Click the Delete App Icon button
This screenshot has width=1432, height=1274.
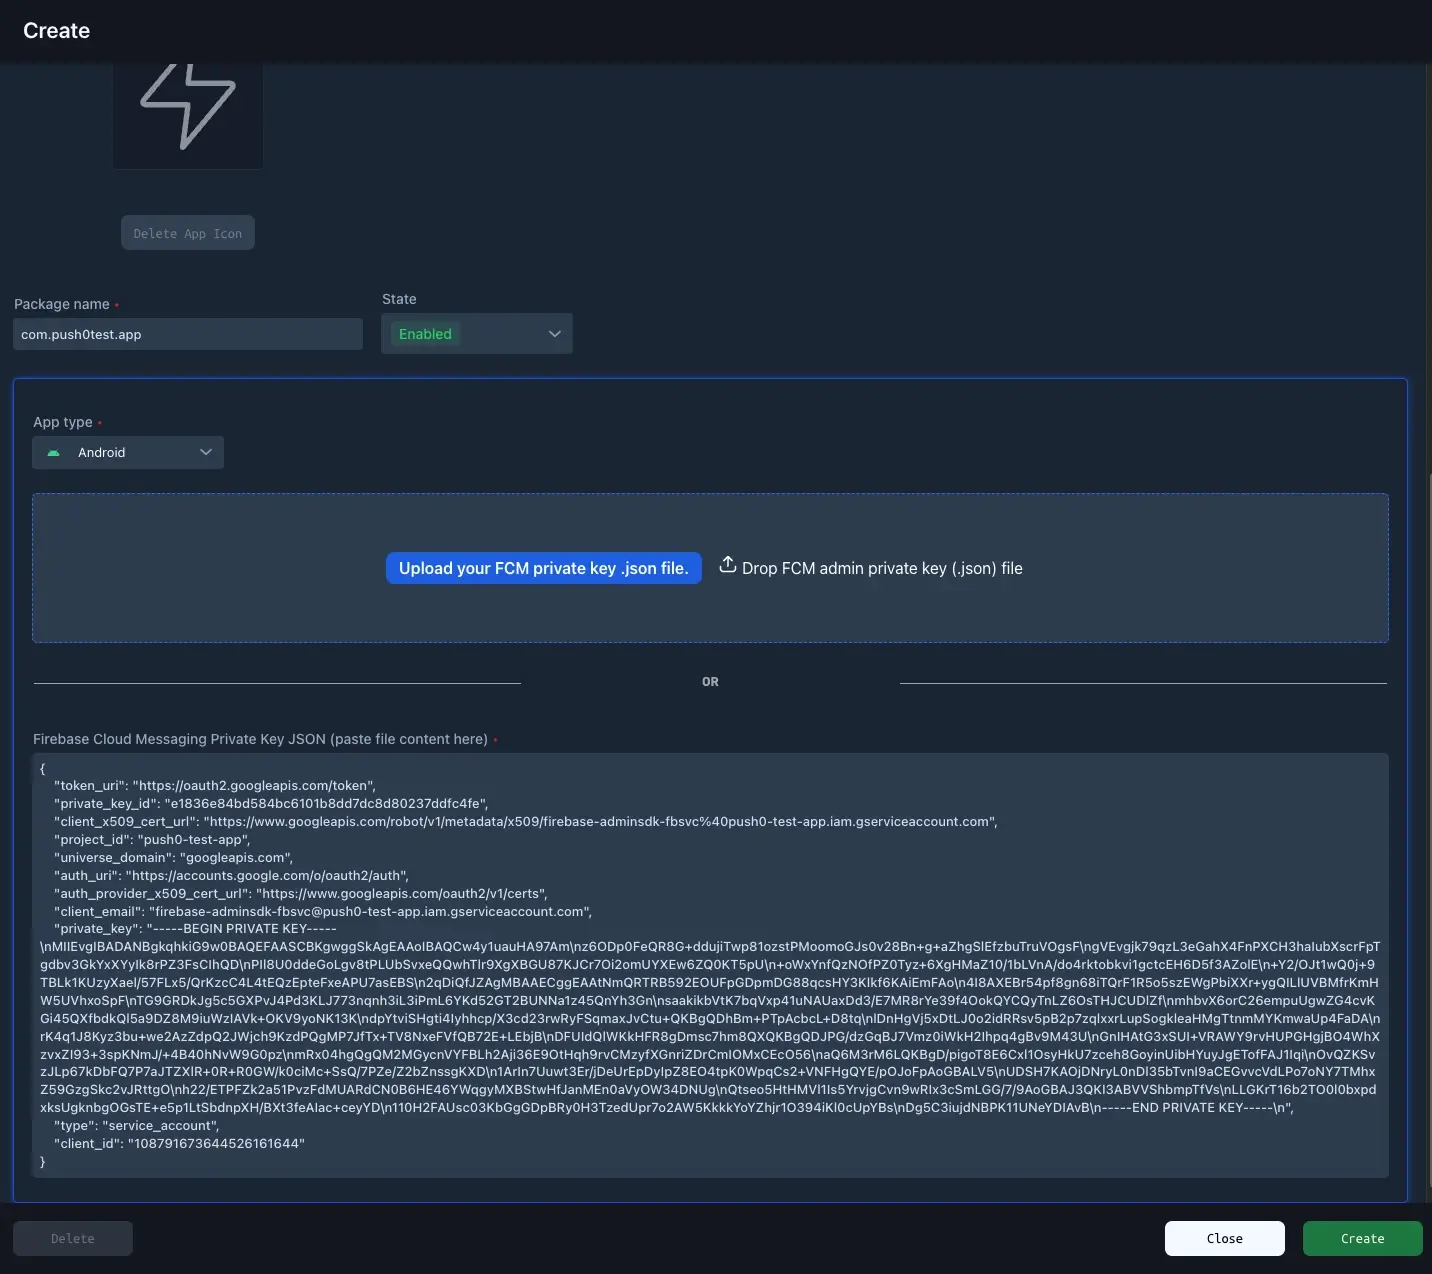coord(187,232)
